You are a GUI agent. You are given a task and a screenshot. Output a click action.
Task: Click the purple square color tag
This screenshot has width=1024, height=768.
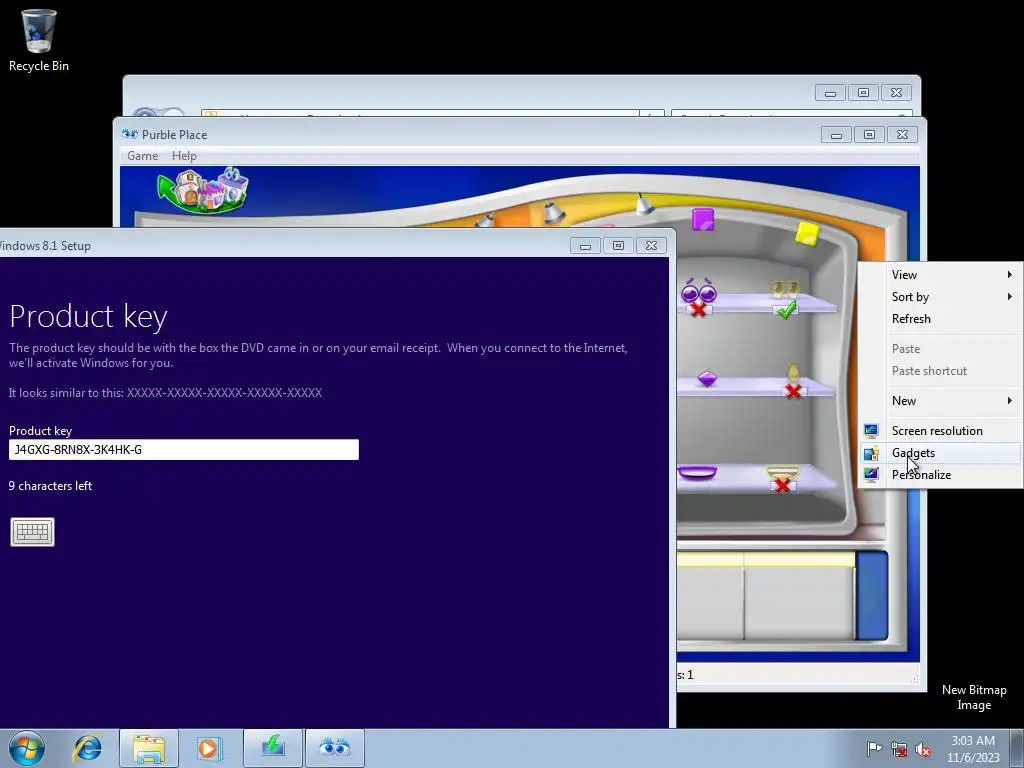(x=703, y=219)
